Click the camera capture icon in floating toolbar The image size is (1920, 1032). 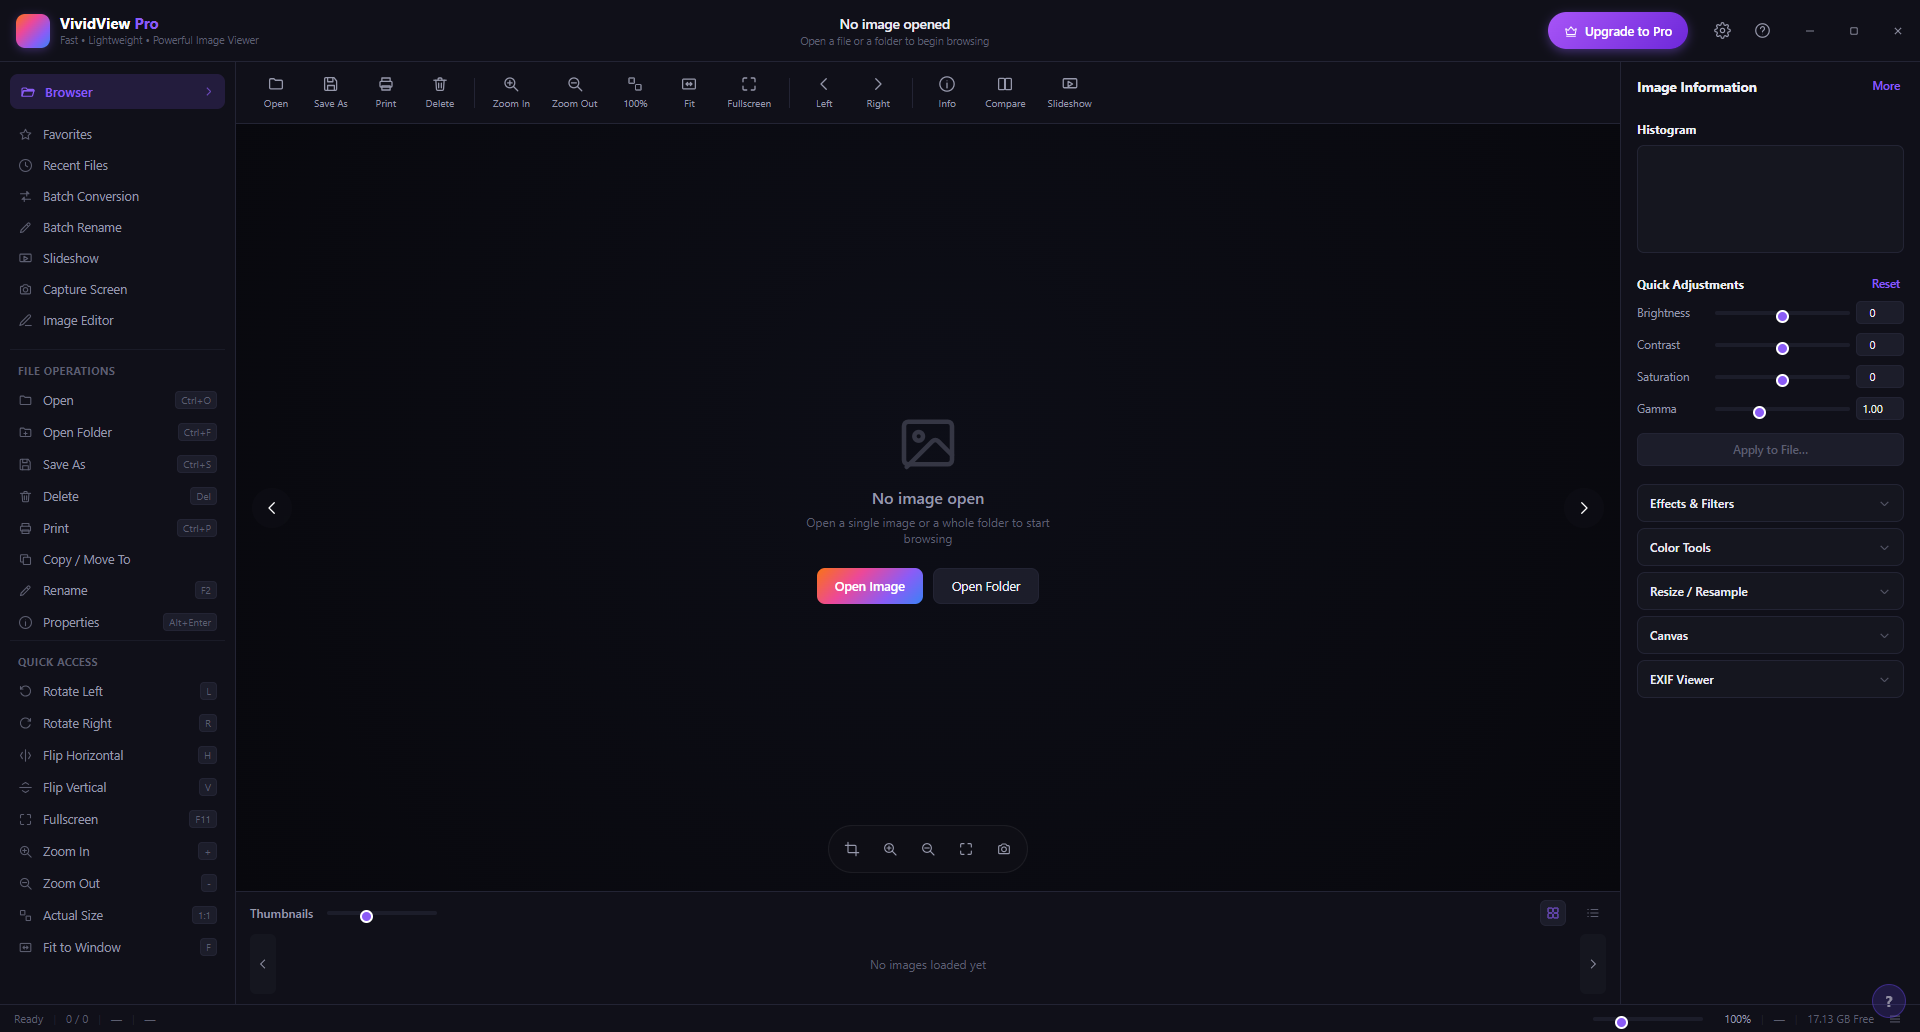tap(1004, 849)
